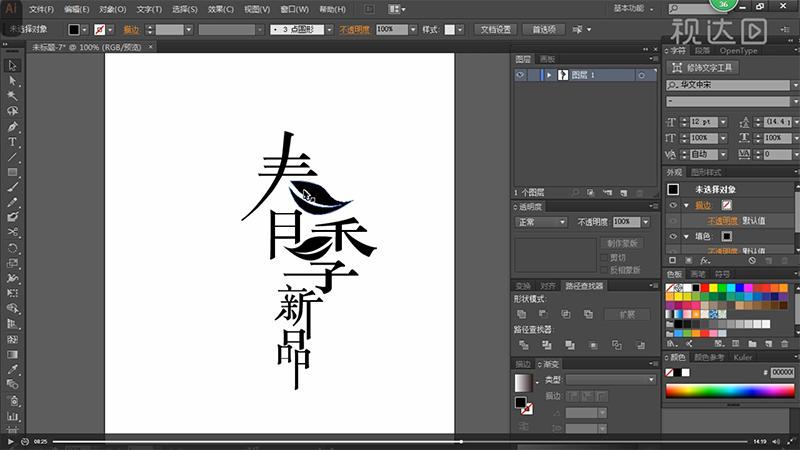
Task: Click the 文档设置 button
Action: coord(495,30)
